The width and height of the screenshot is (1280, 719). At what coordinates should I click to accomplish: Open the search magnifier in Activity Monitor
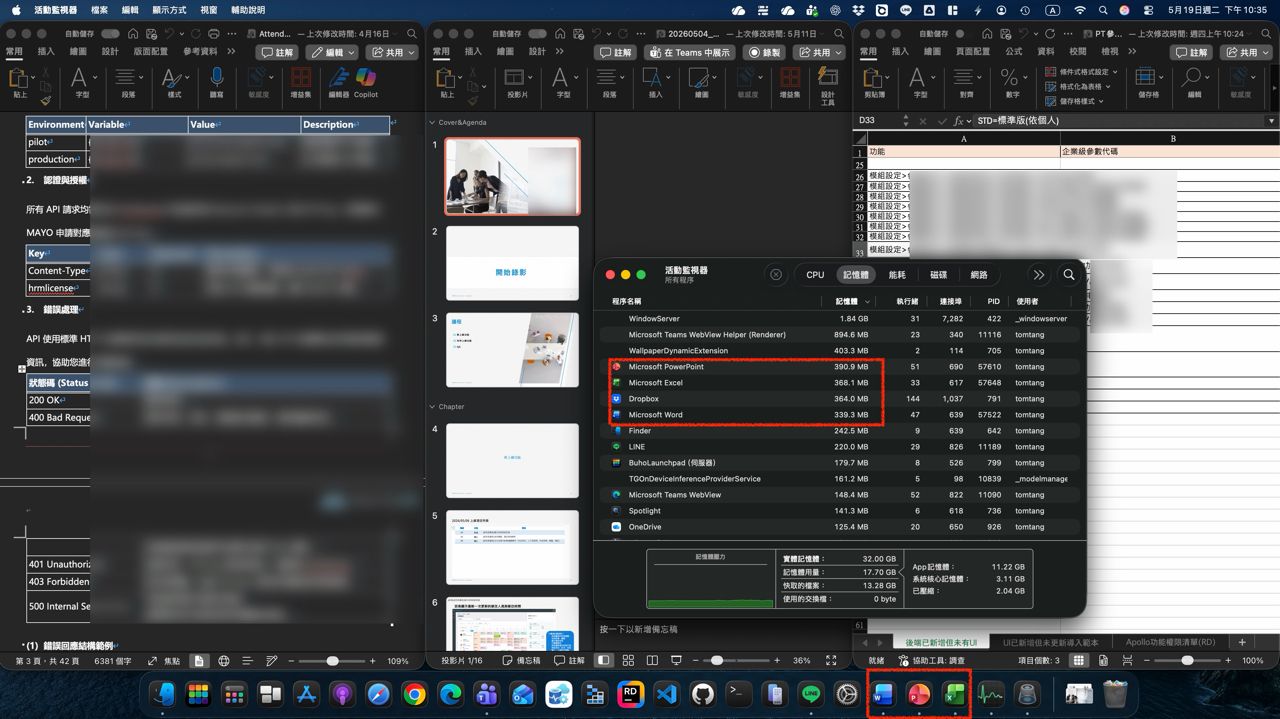tap(1069, 275)
